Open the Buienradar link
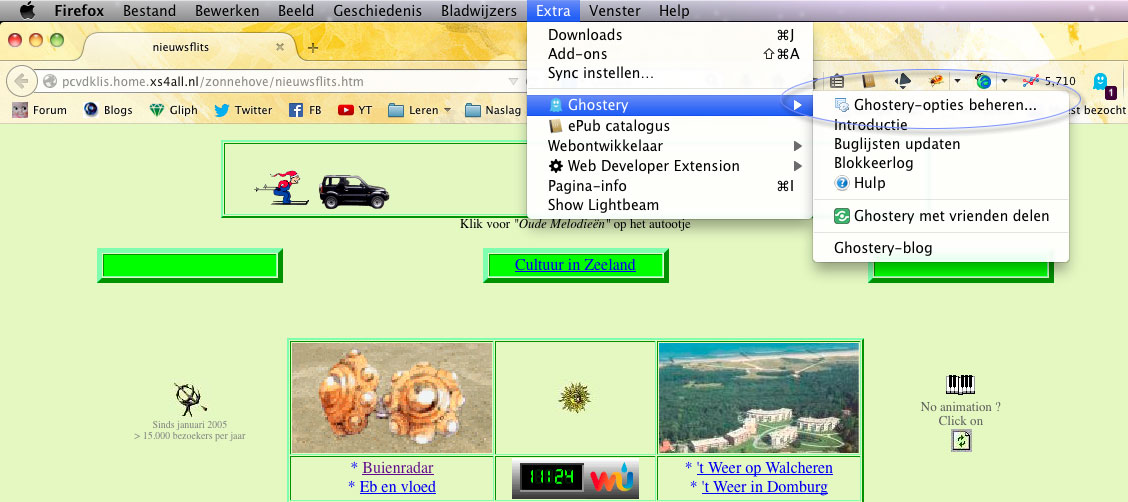The width and height of the screenshot is (1128, 502). point(398,468)
